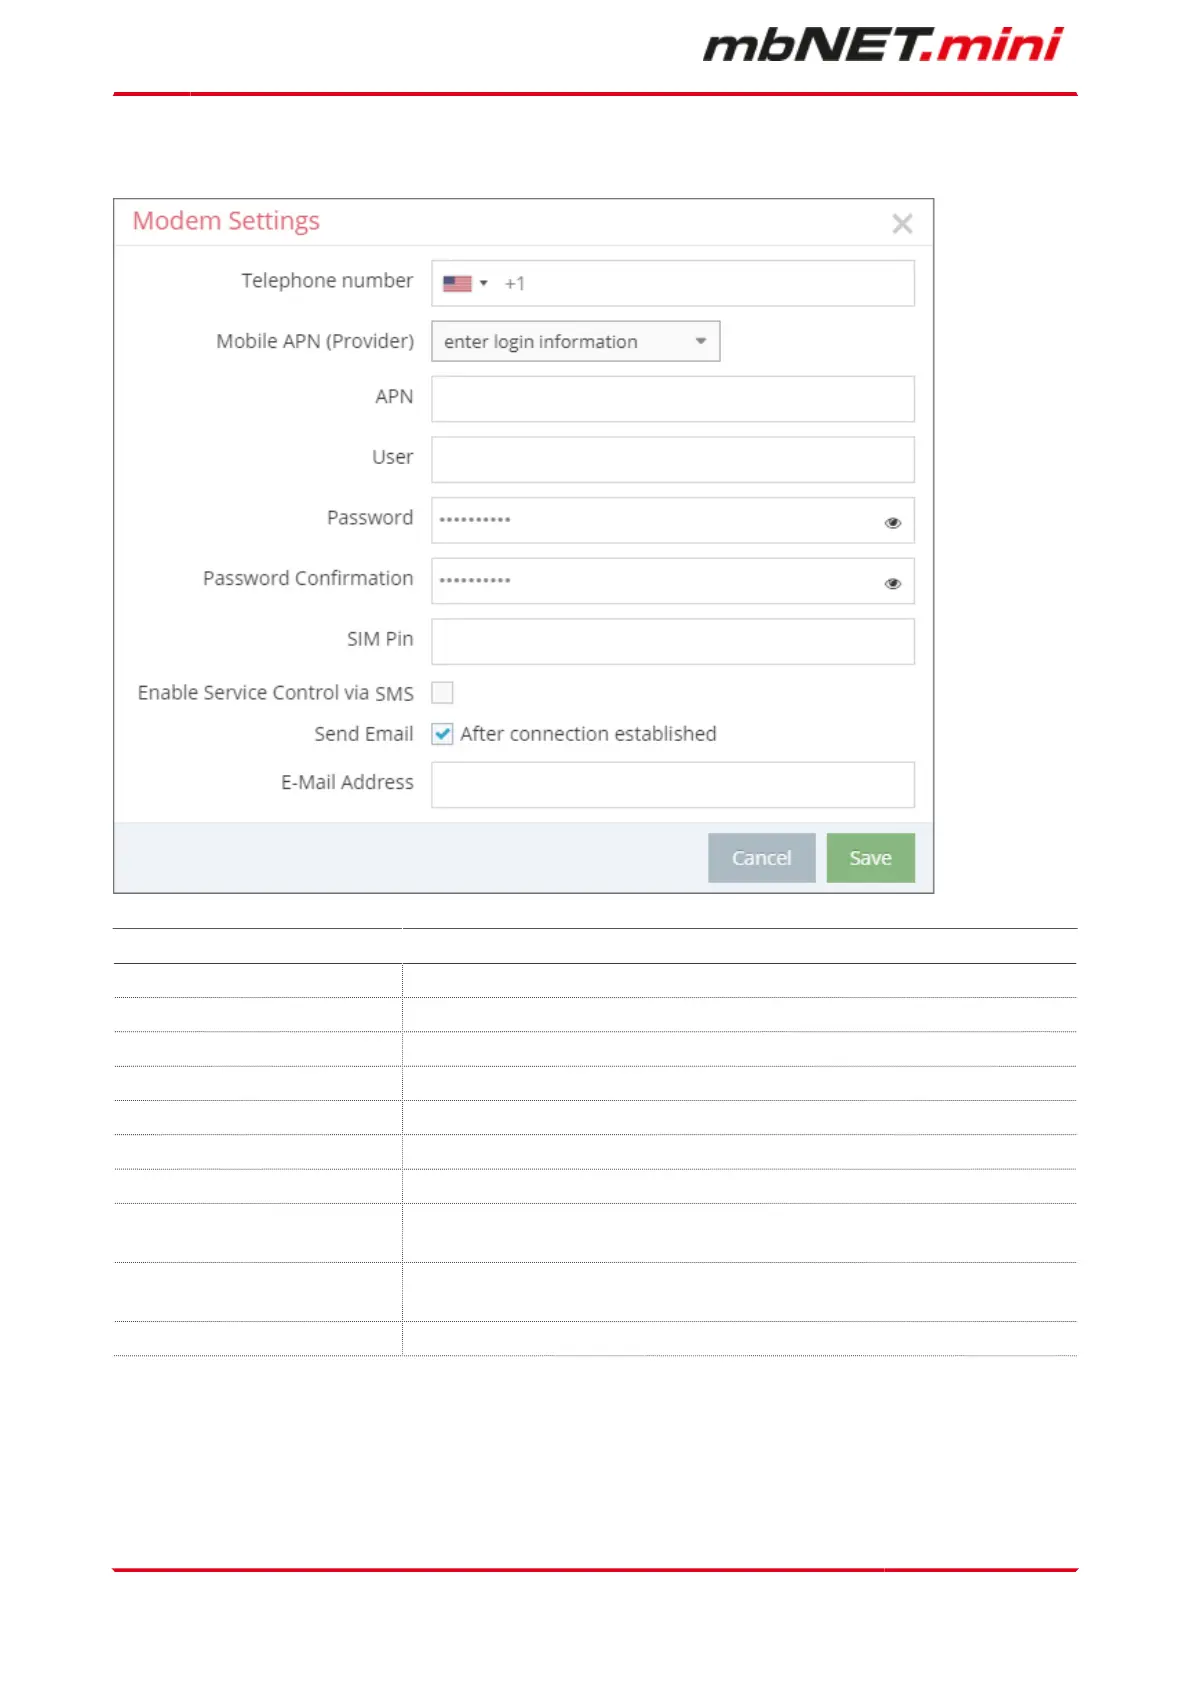
Task: Click the After connection established label
Action: pyautogui.click(x=588, y=734)
